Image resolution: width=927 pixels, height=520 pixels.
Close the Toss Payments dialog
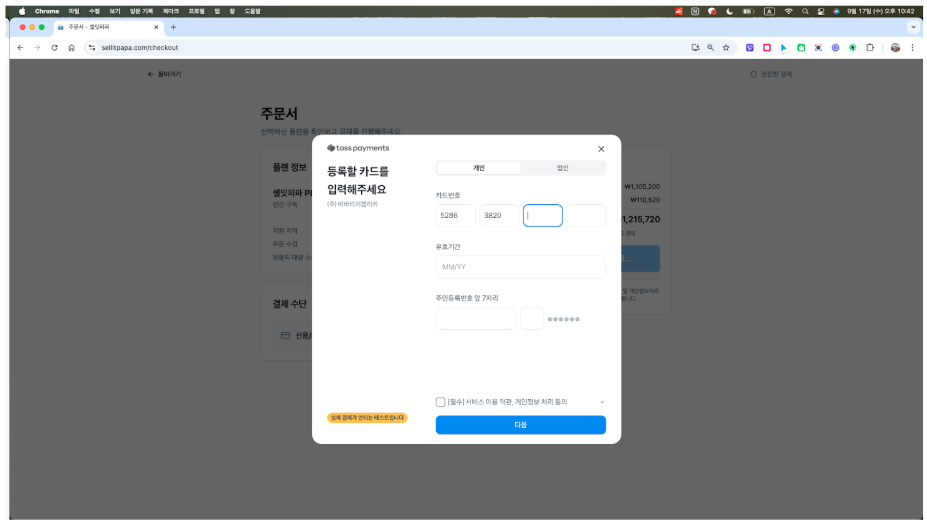pyautogui.click(x=601, y=149)
